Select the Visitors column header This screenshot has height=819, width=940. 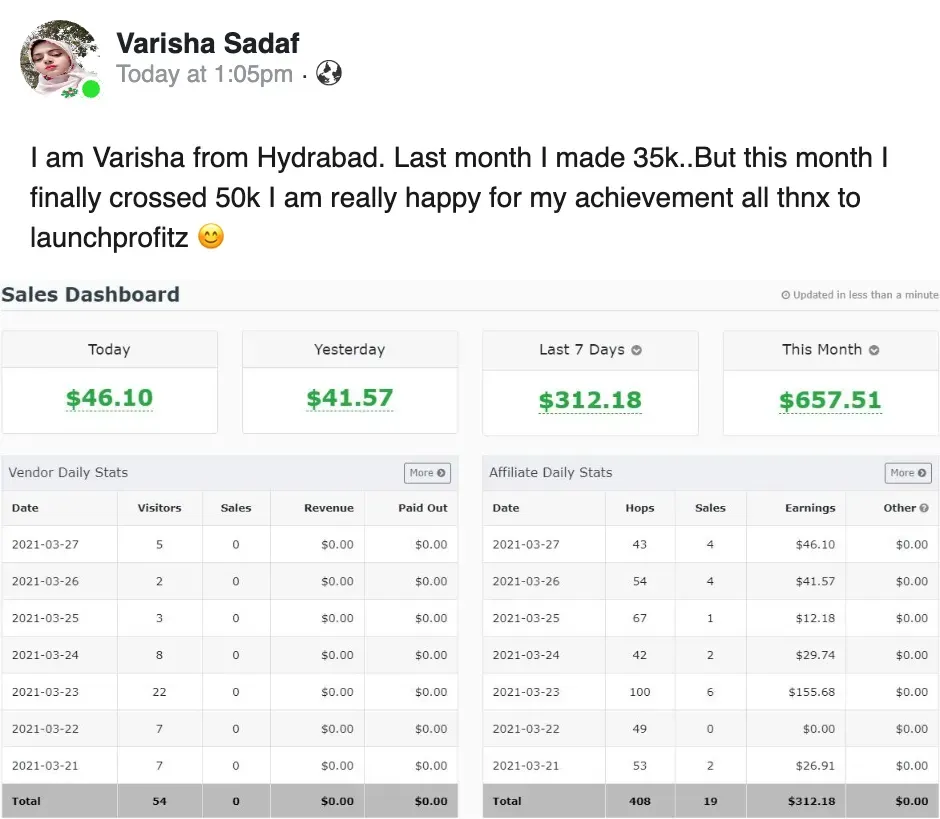[x=159, y=508]
